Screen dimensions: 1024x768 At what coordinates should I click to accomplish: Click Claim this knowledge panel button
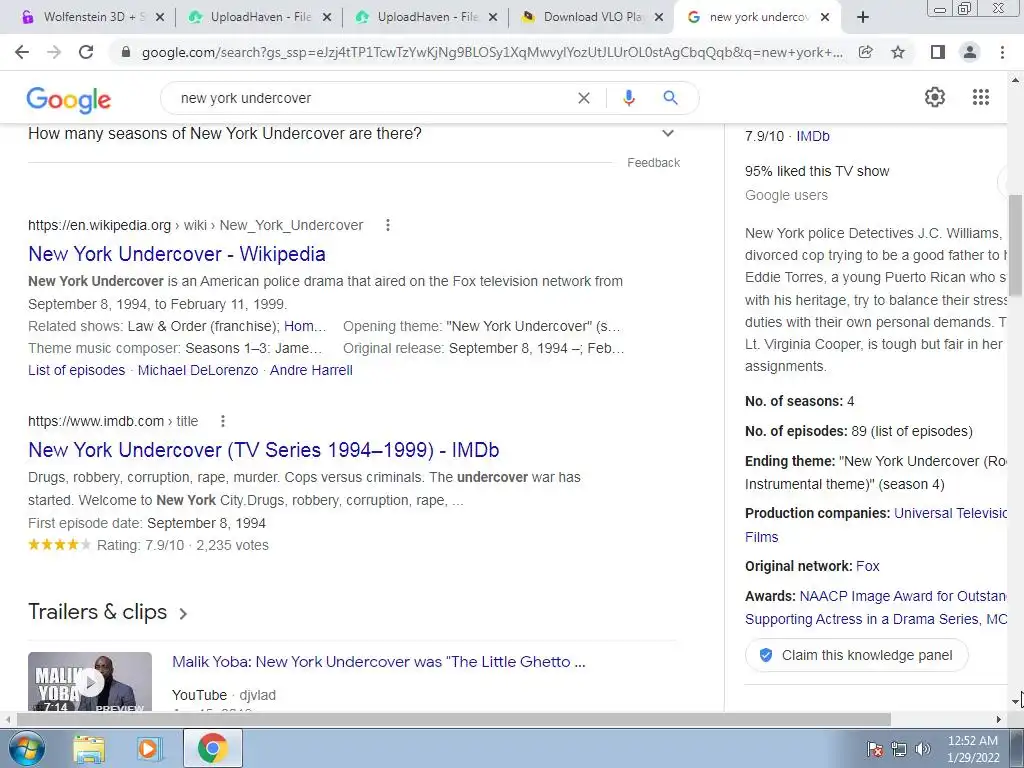point(857,655)
